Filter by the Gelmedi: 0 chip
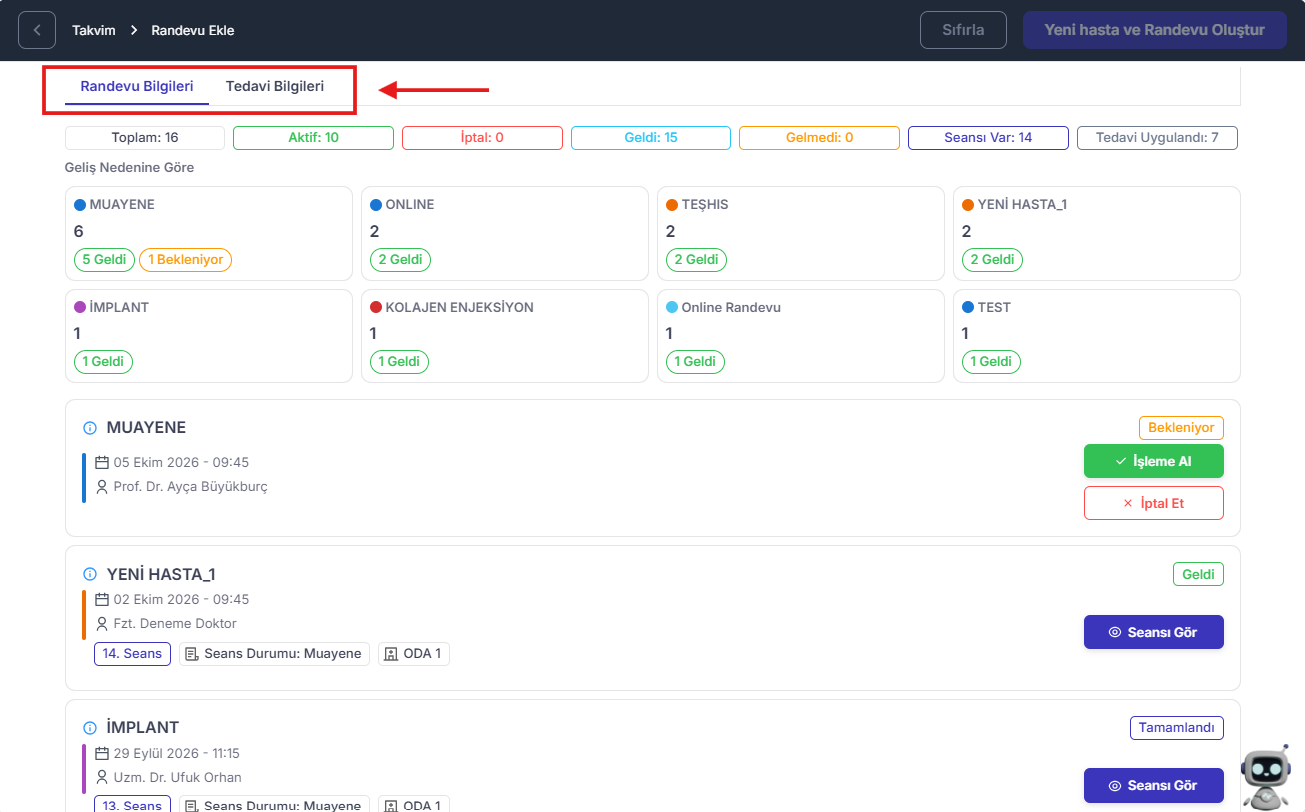 click(x=820, y=138)
